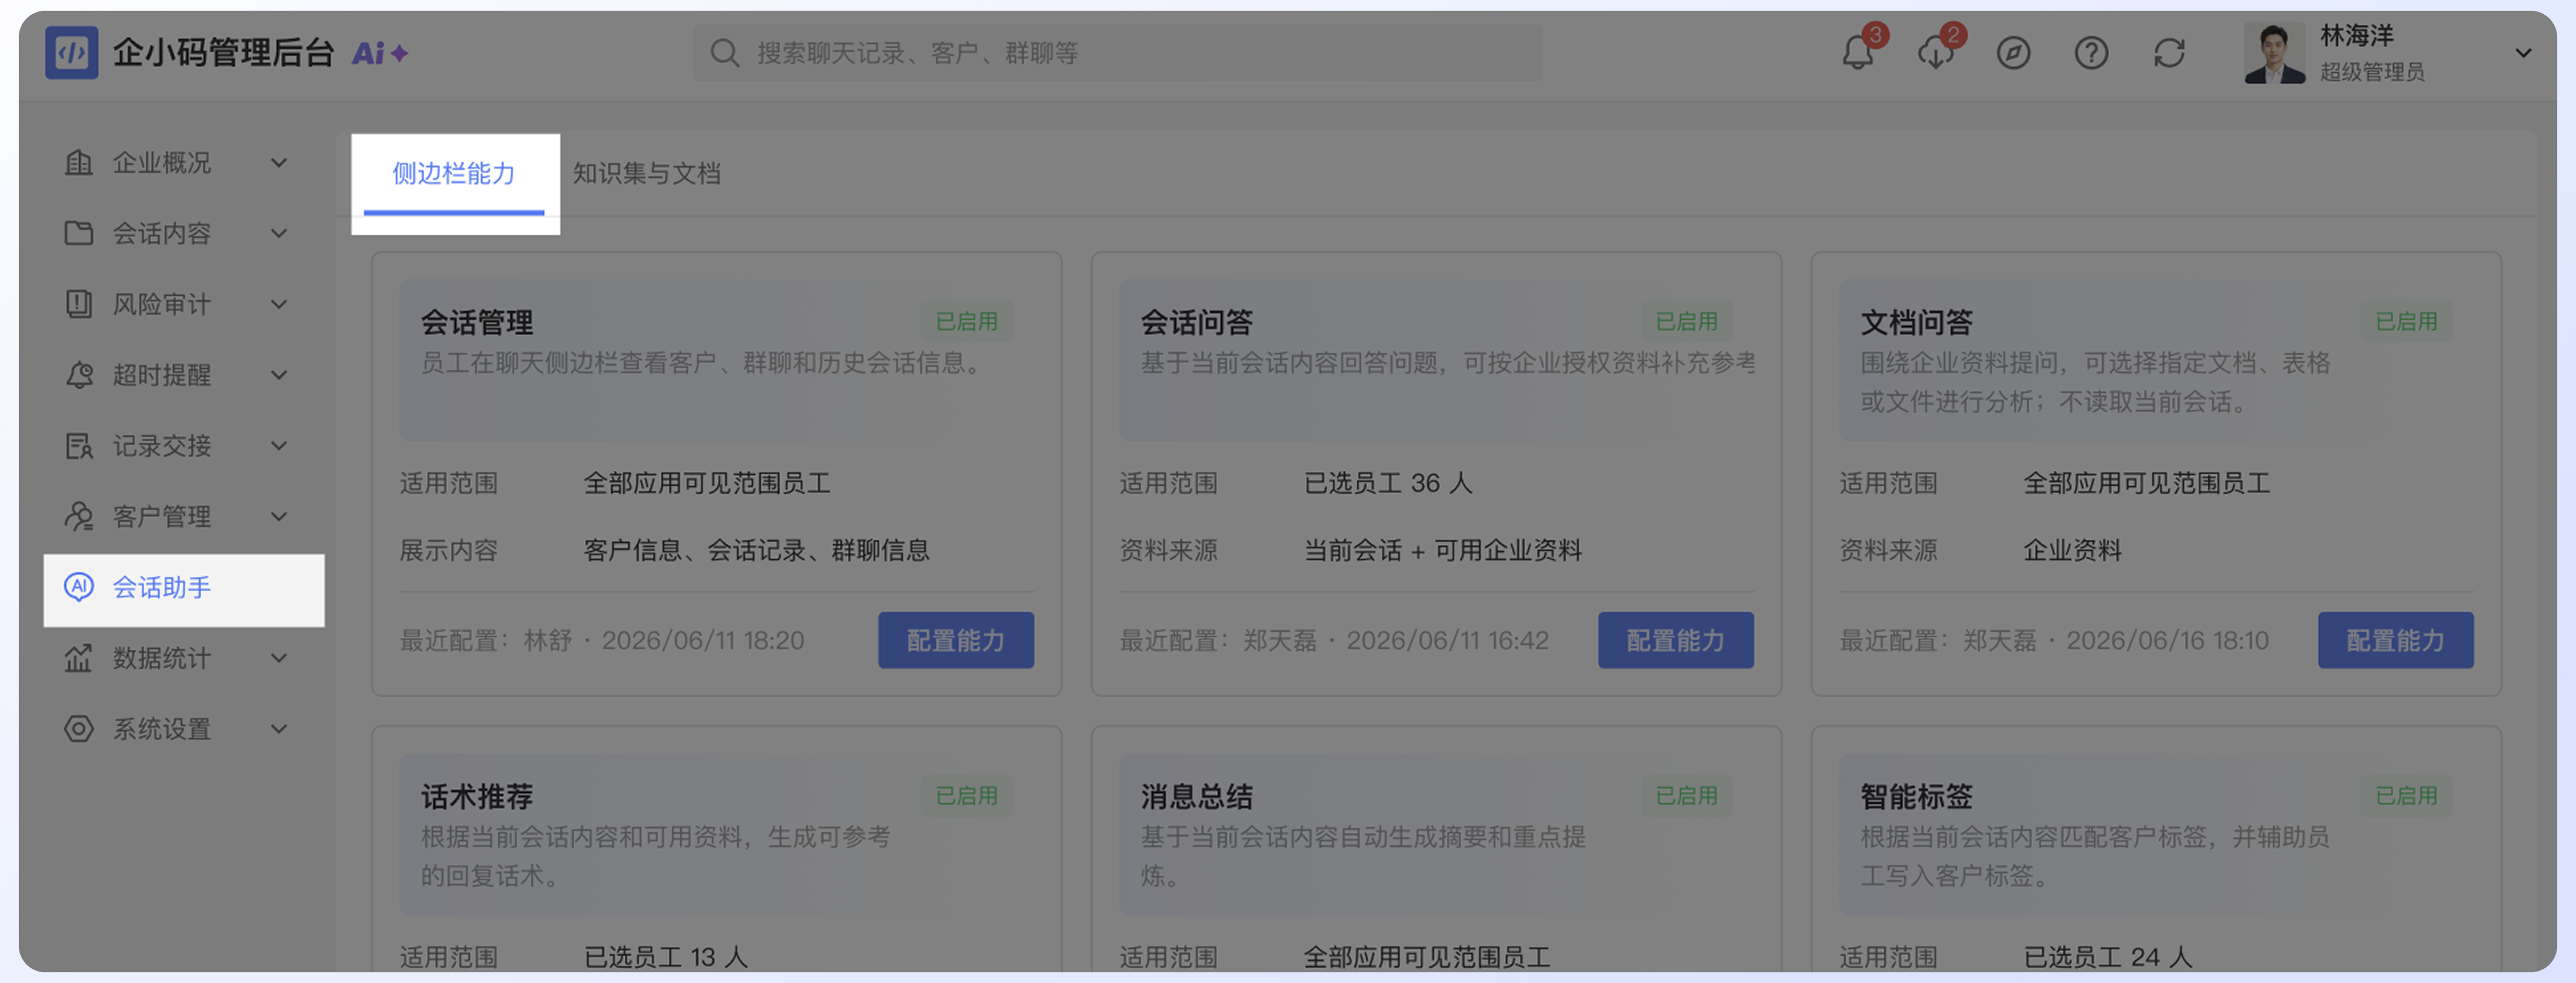Click 已启用 status on 文档问答
Viewport: 2576px width, 983px height.
[x=2407, y=322]
